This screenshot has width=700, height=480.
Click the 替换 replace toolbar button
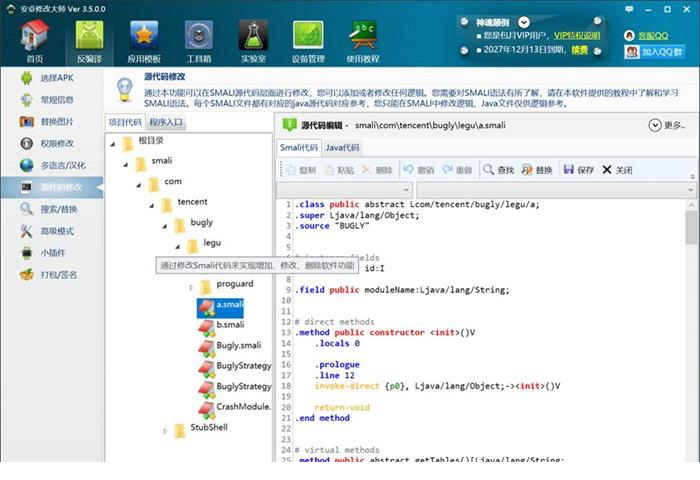537,170
